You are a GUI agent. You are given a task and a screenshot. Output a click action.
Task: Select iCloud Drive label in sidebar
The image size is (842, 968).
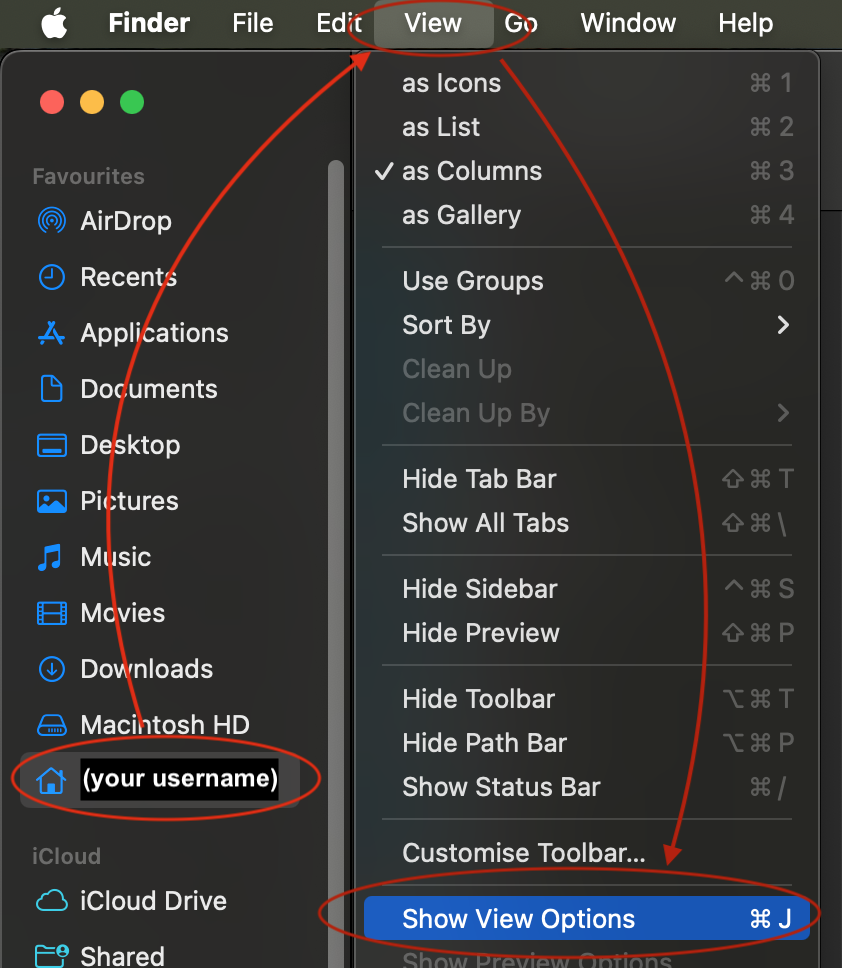click(x=153, y=901)
